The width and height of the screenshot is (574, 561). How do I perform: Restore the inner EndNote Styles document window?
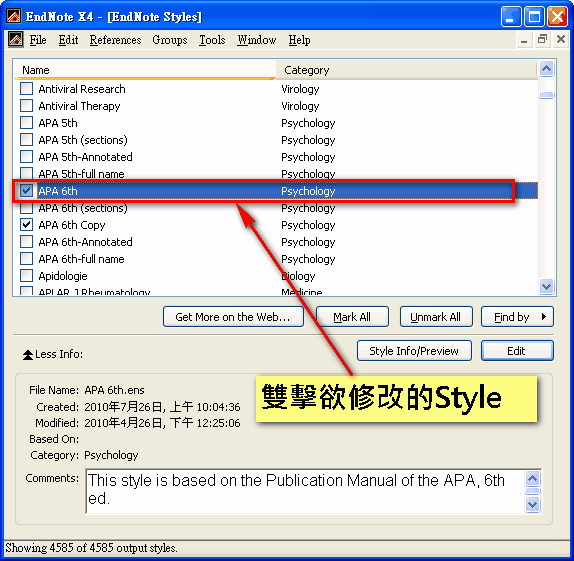542,39
